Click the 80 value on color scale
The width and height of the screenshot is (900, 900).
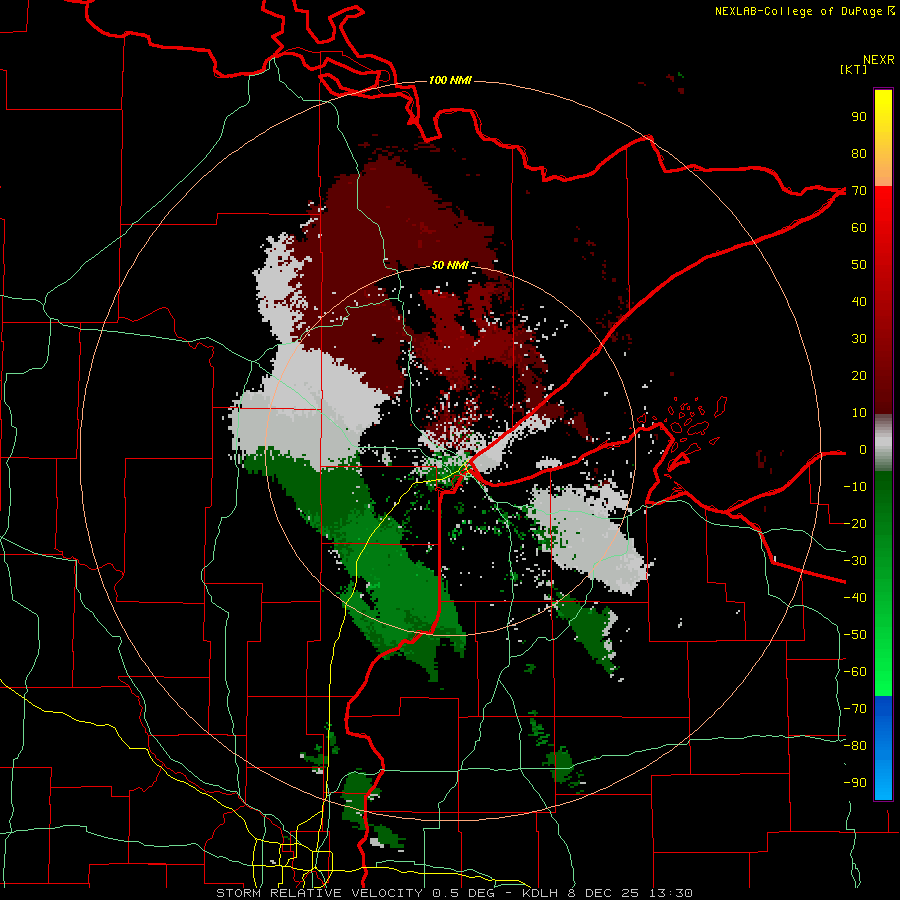pos(859,153)
